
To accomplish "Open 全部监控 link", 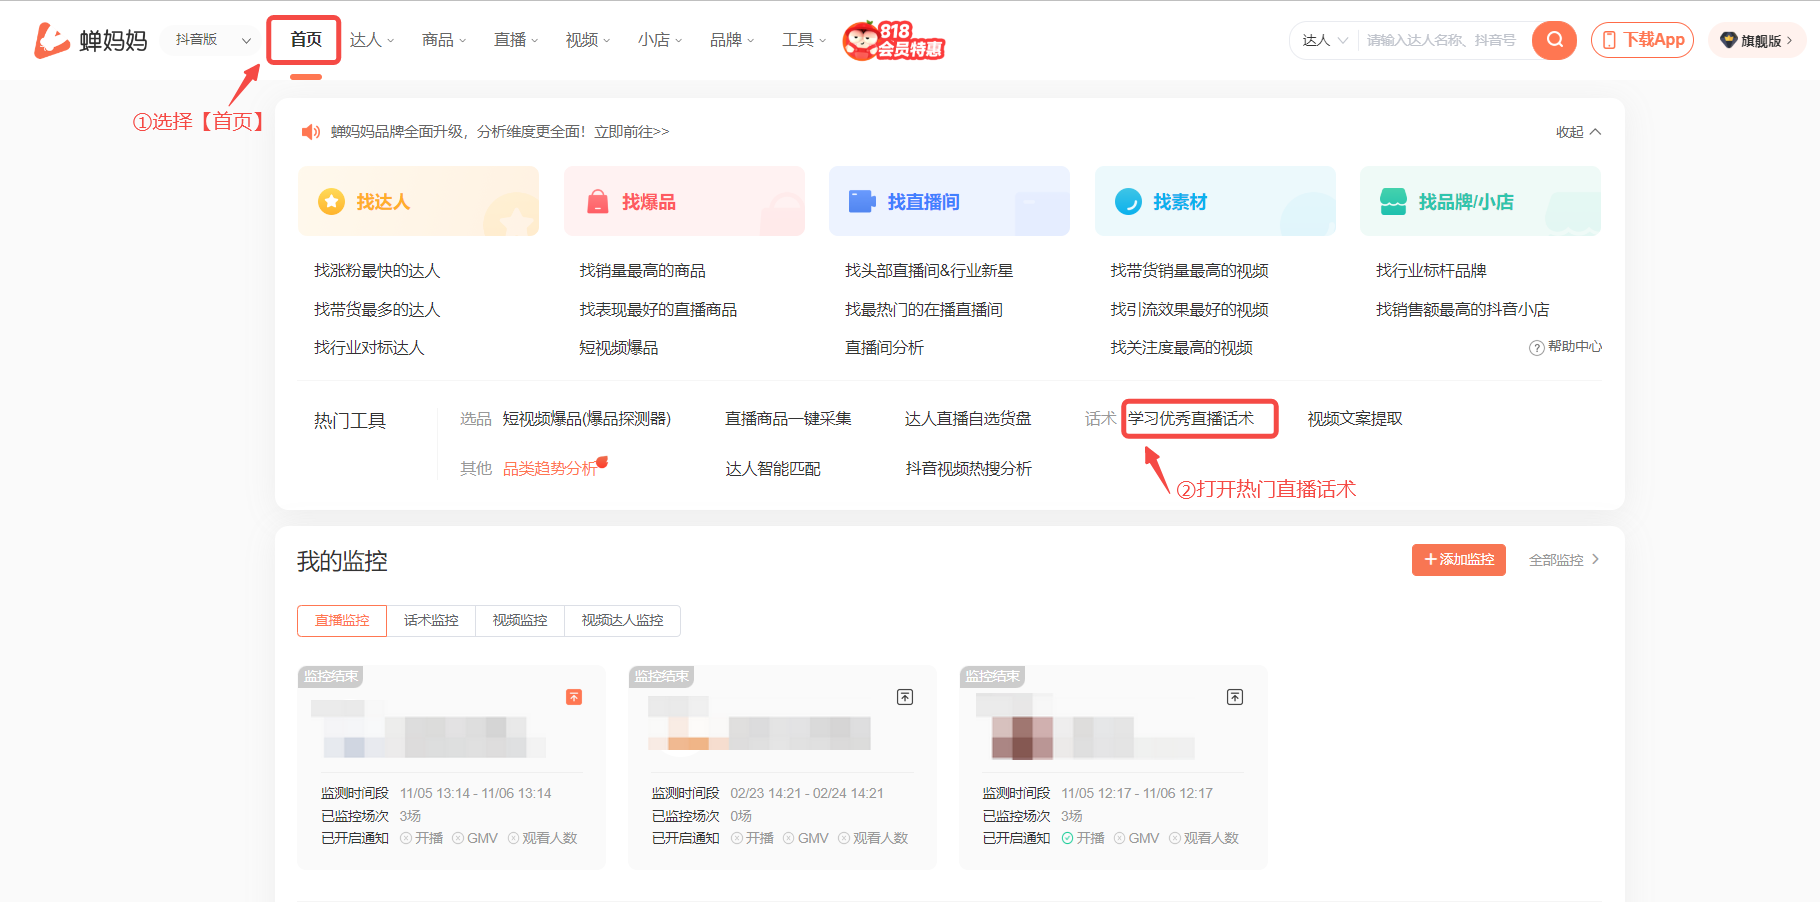I will pyautogui.click(x=1564, y=560).
